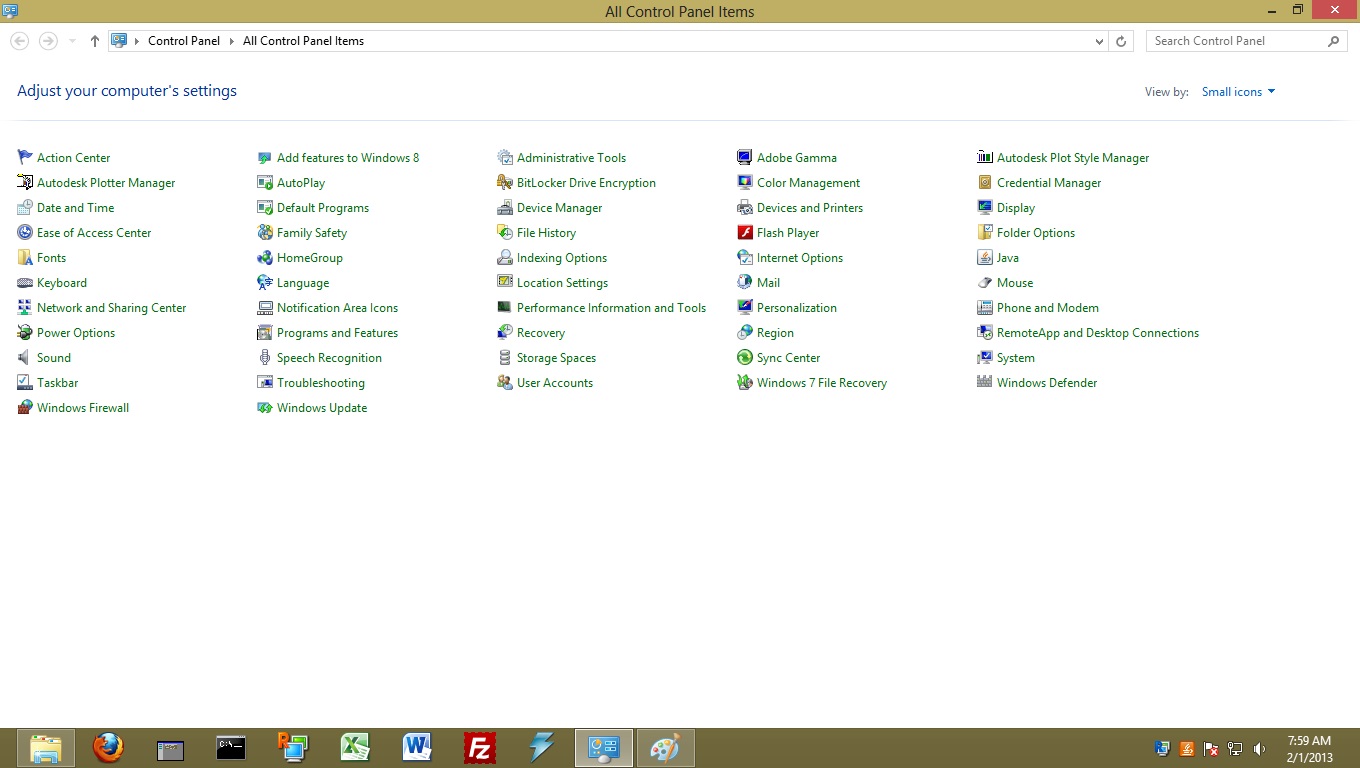Click the Java coffee cup icon
This screenshot has height=768, width=1360.
[985, 258]
